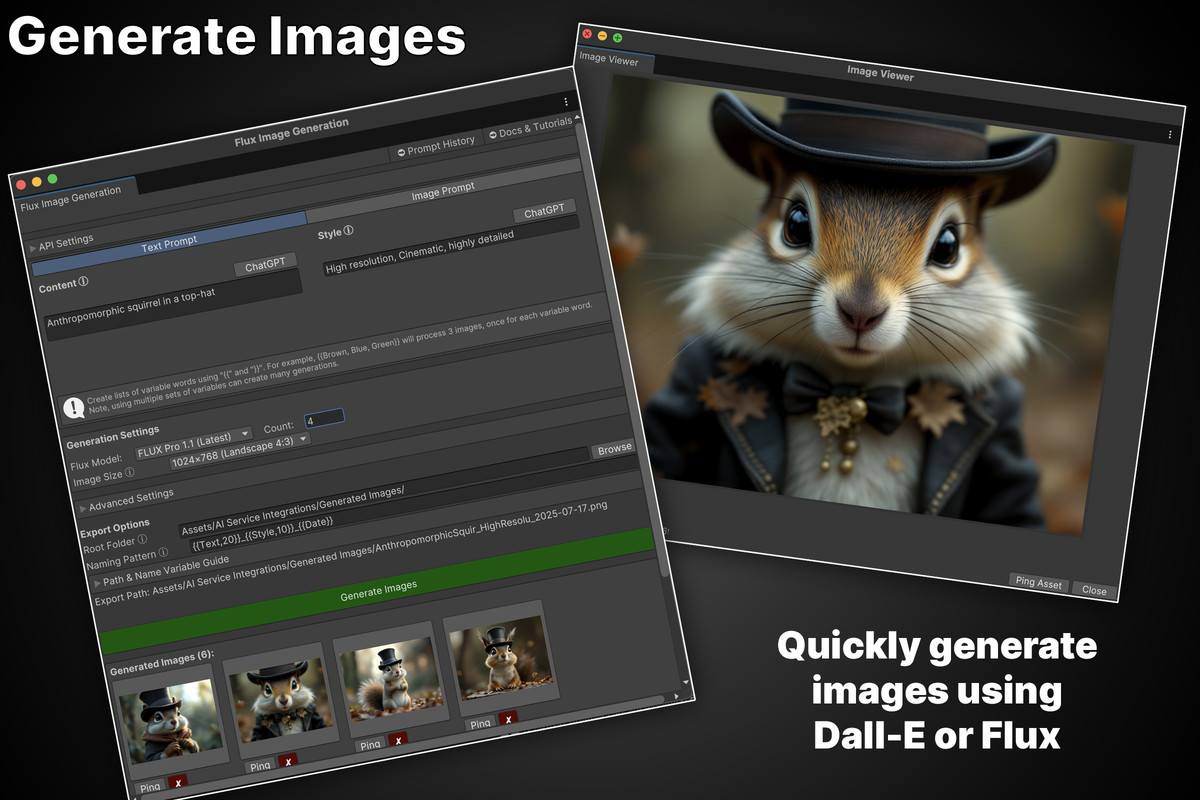The height and width of the screenshot is (800, 1200).
Task: Click the Content prompt text field
Action: pos(174,304)
